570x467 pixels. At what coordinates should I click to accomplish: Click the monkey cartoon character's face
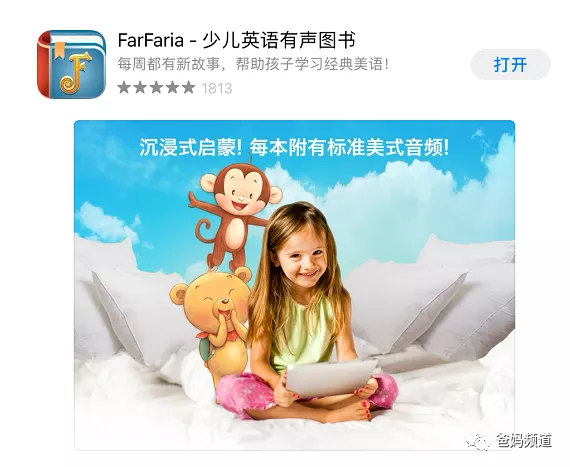click(x=240, y=193)
